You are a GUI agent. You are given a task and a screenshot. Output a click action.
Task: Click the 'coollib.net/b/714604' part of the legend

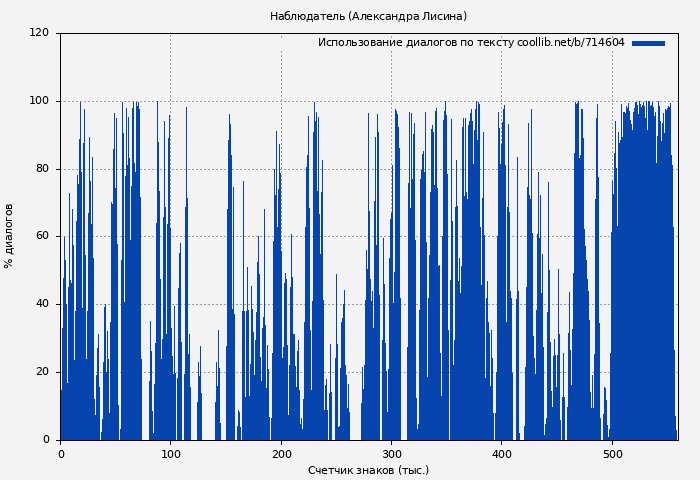tap(571, 43)
